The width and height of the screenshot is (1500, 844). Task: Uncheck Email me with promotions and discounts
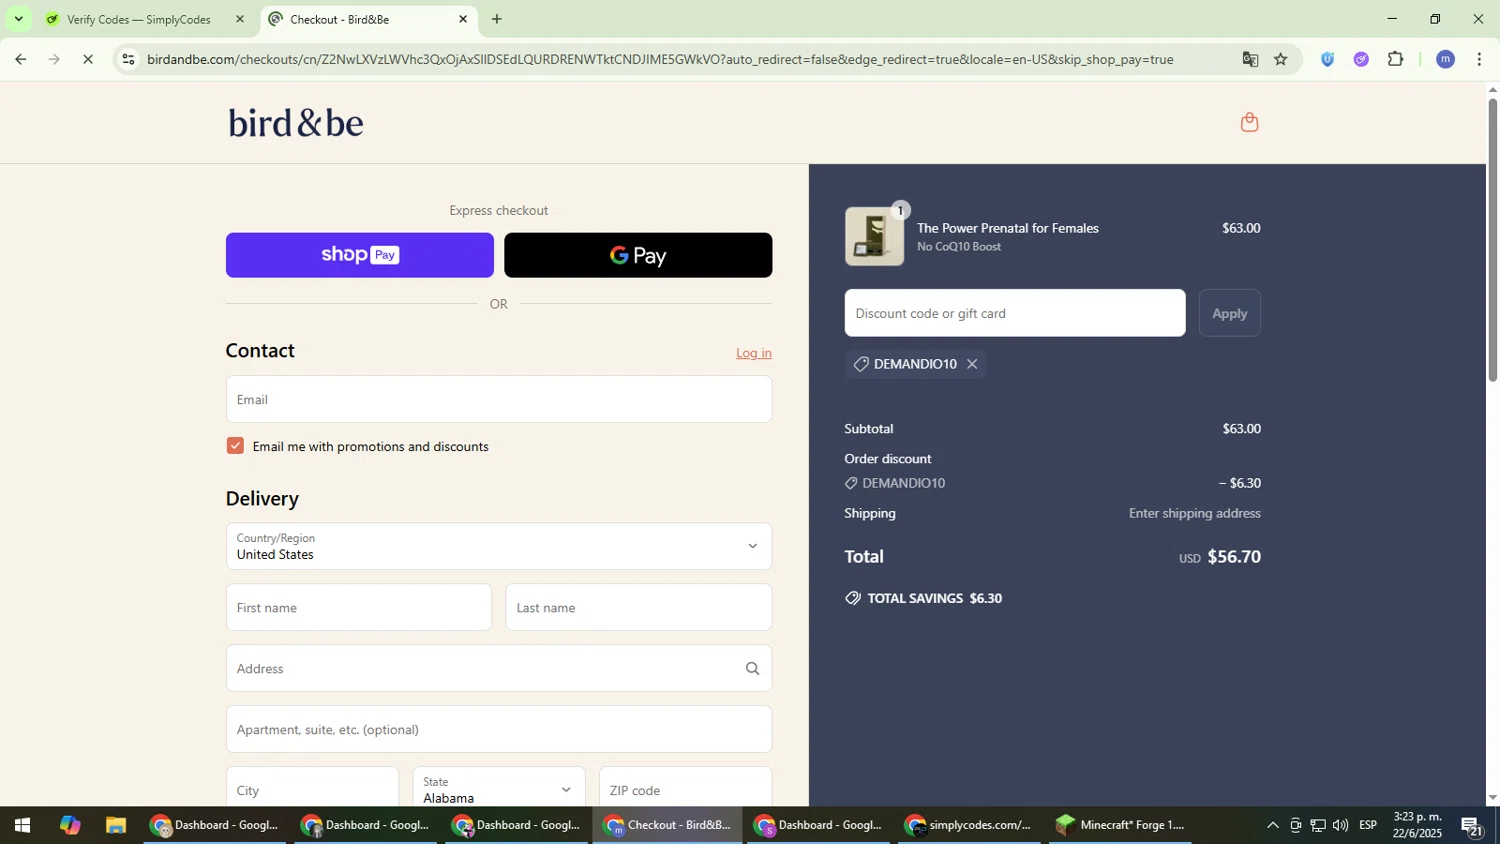pyautogui.click(x=235, y=446)
